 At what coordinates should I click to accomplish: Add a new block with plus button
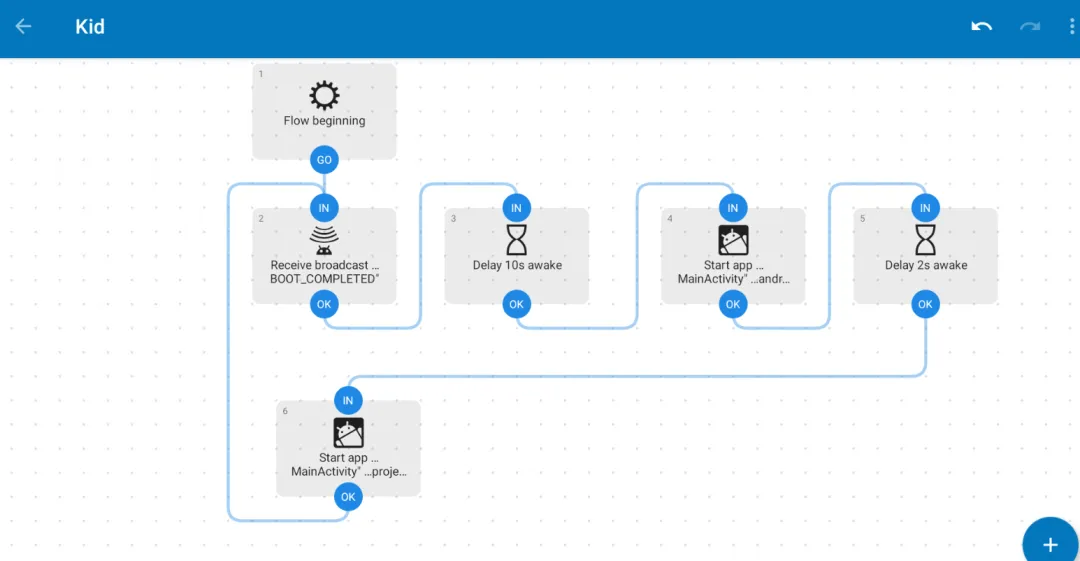click(x=1050, y=544)
